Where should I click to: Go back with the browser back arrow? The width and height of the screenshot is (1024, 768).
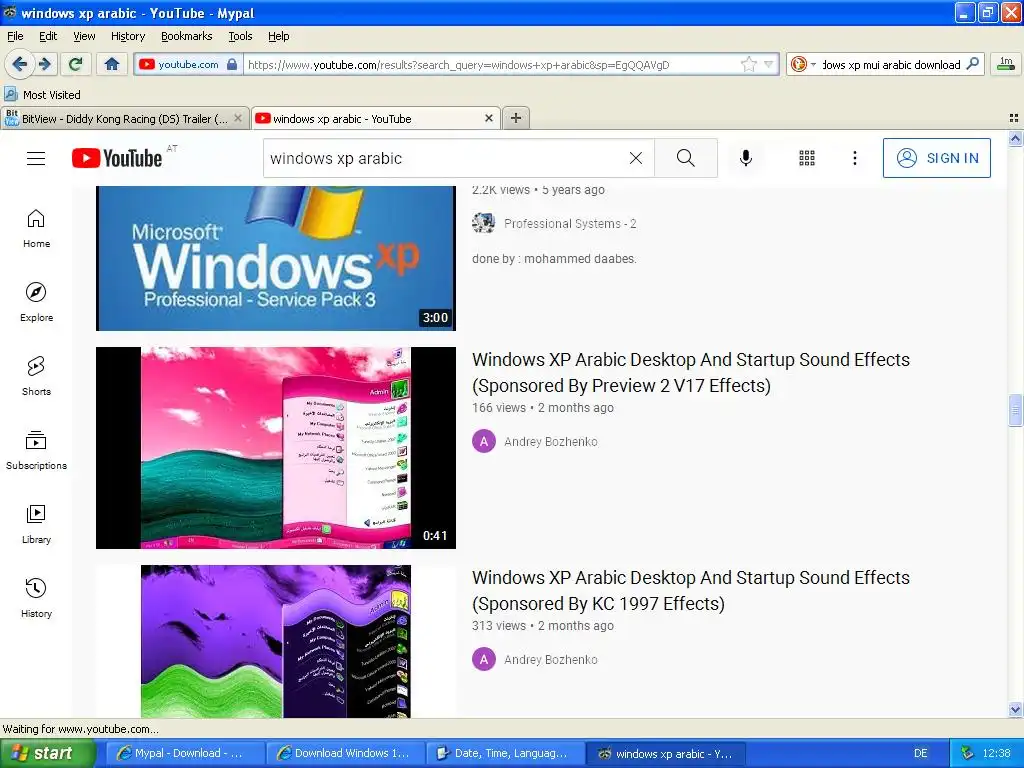coord(20,64)
